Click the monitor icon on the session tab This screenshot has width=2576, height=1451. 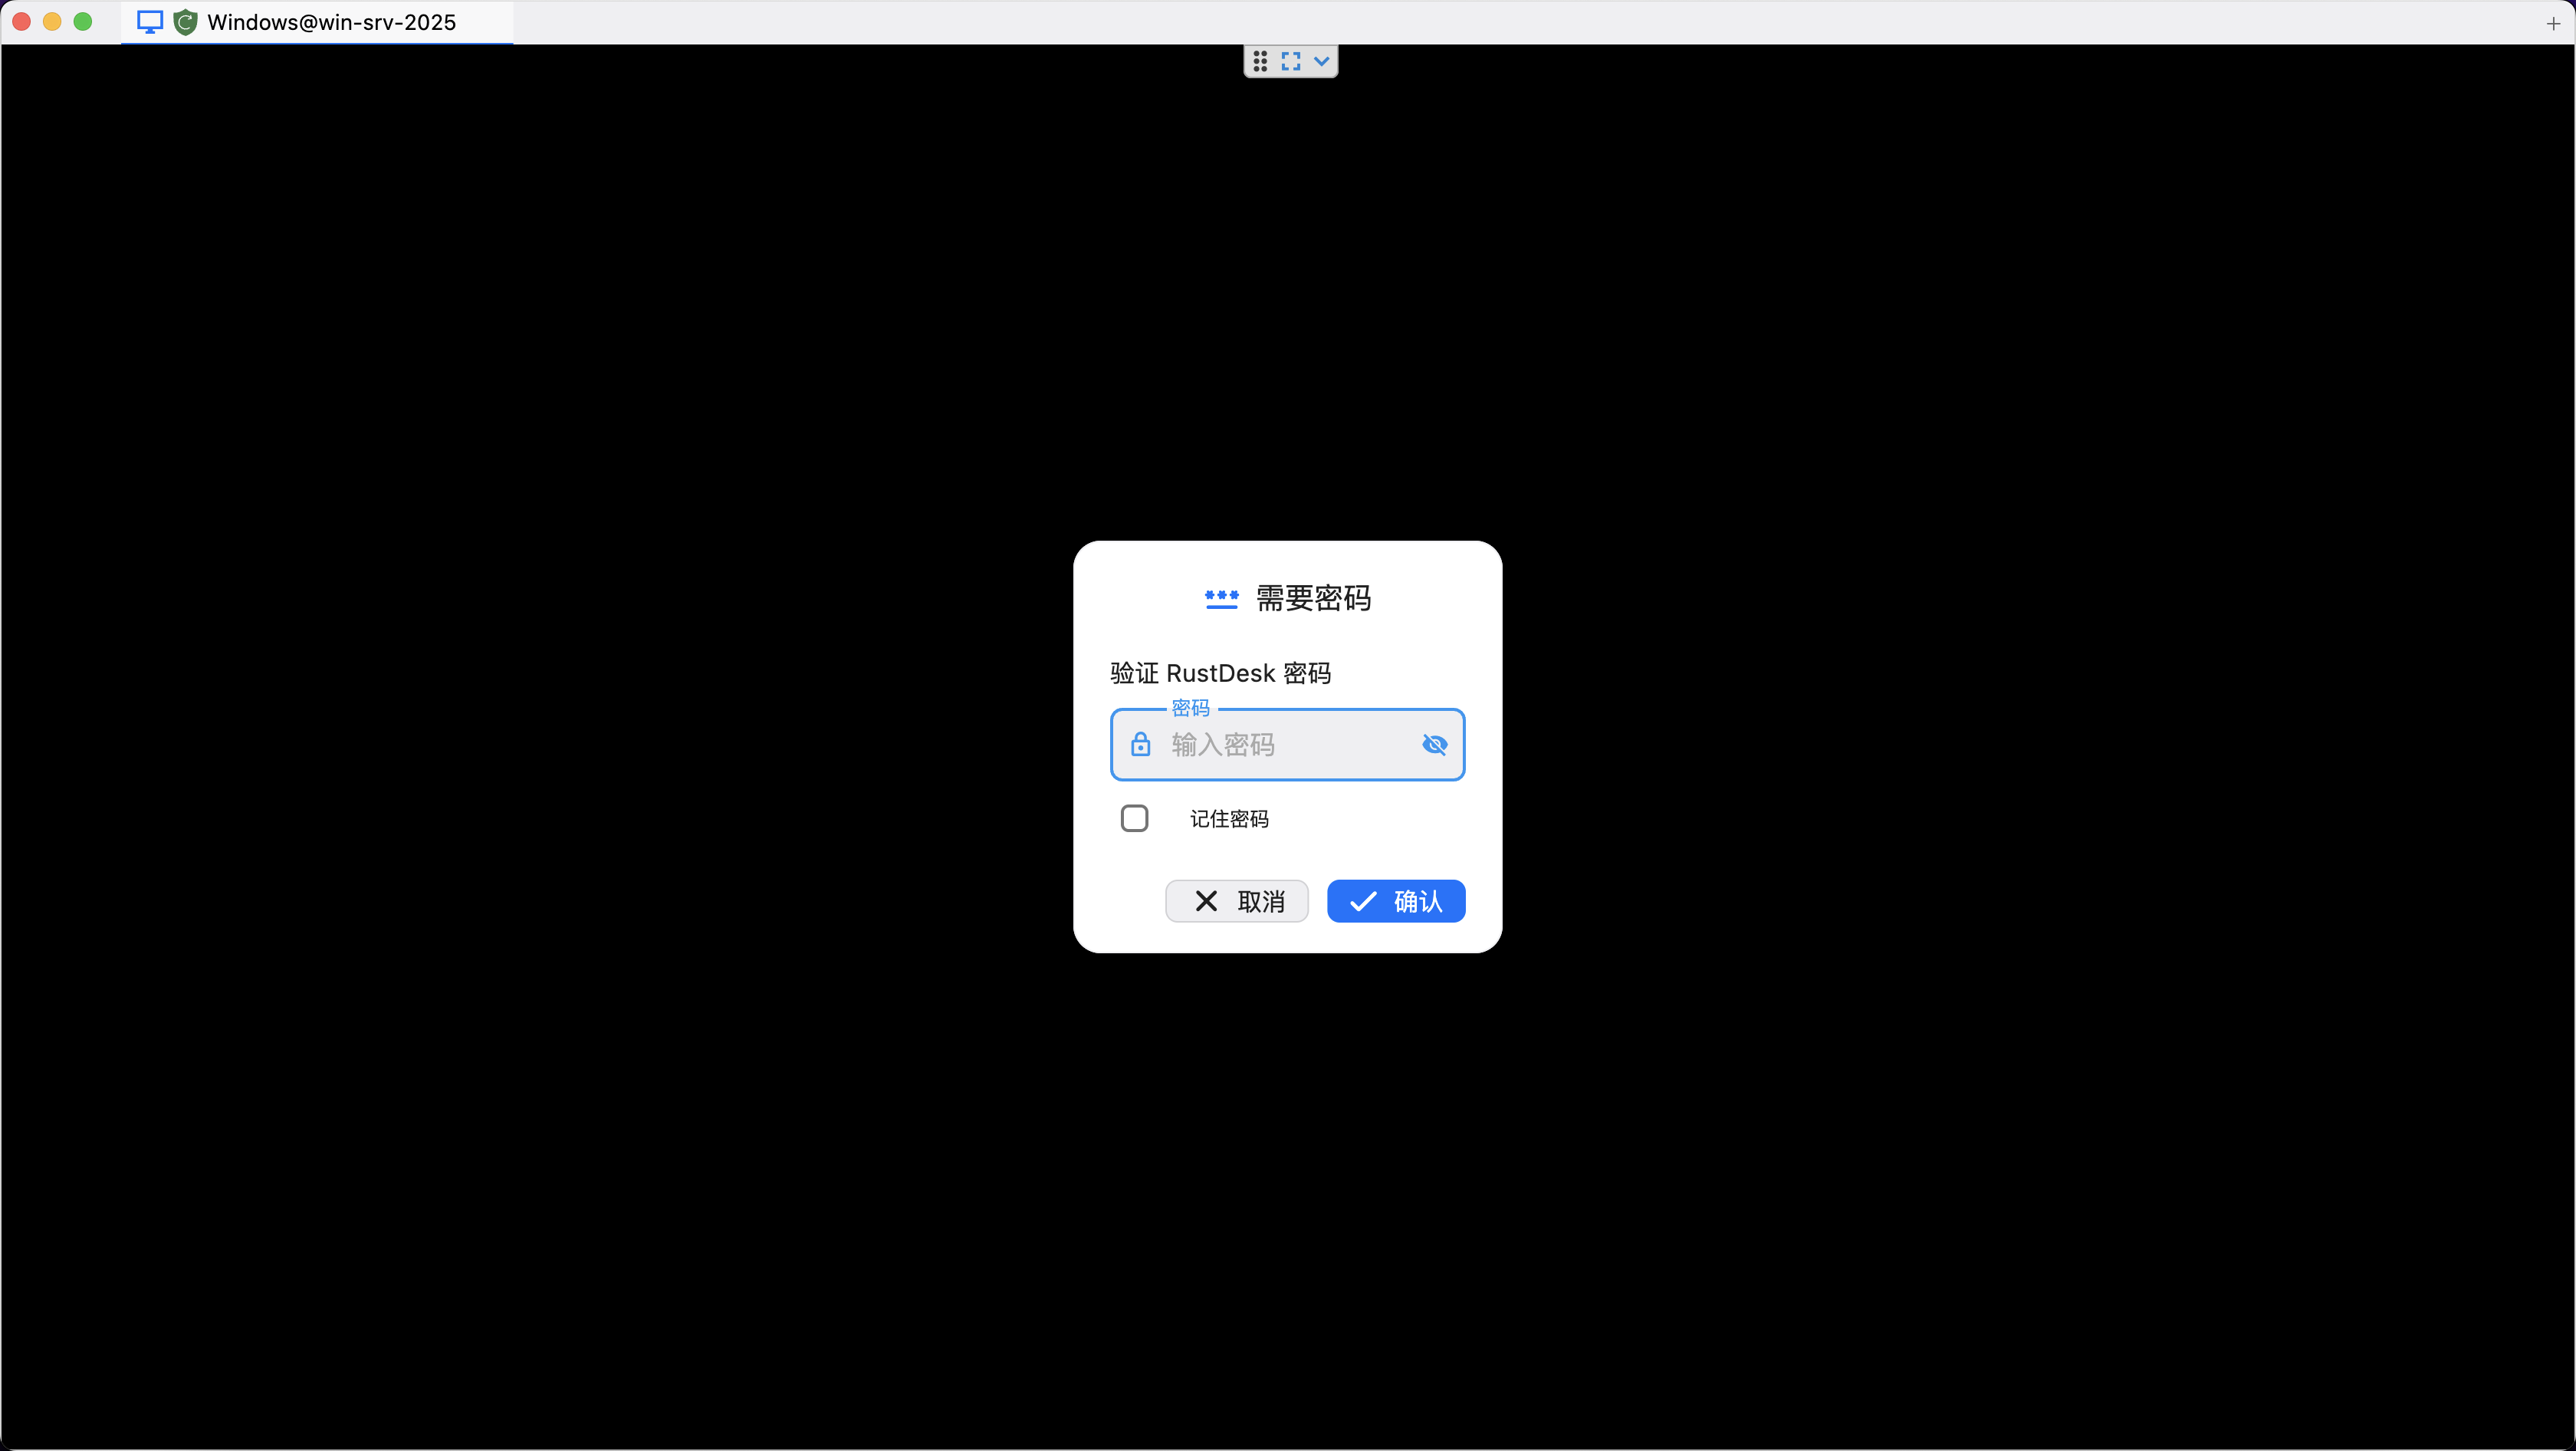(149, 21)
